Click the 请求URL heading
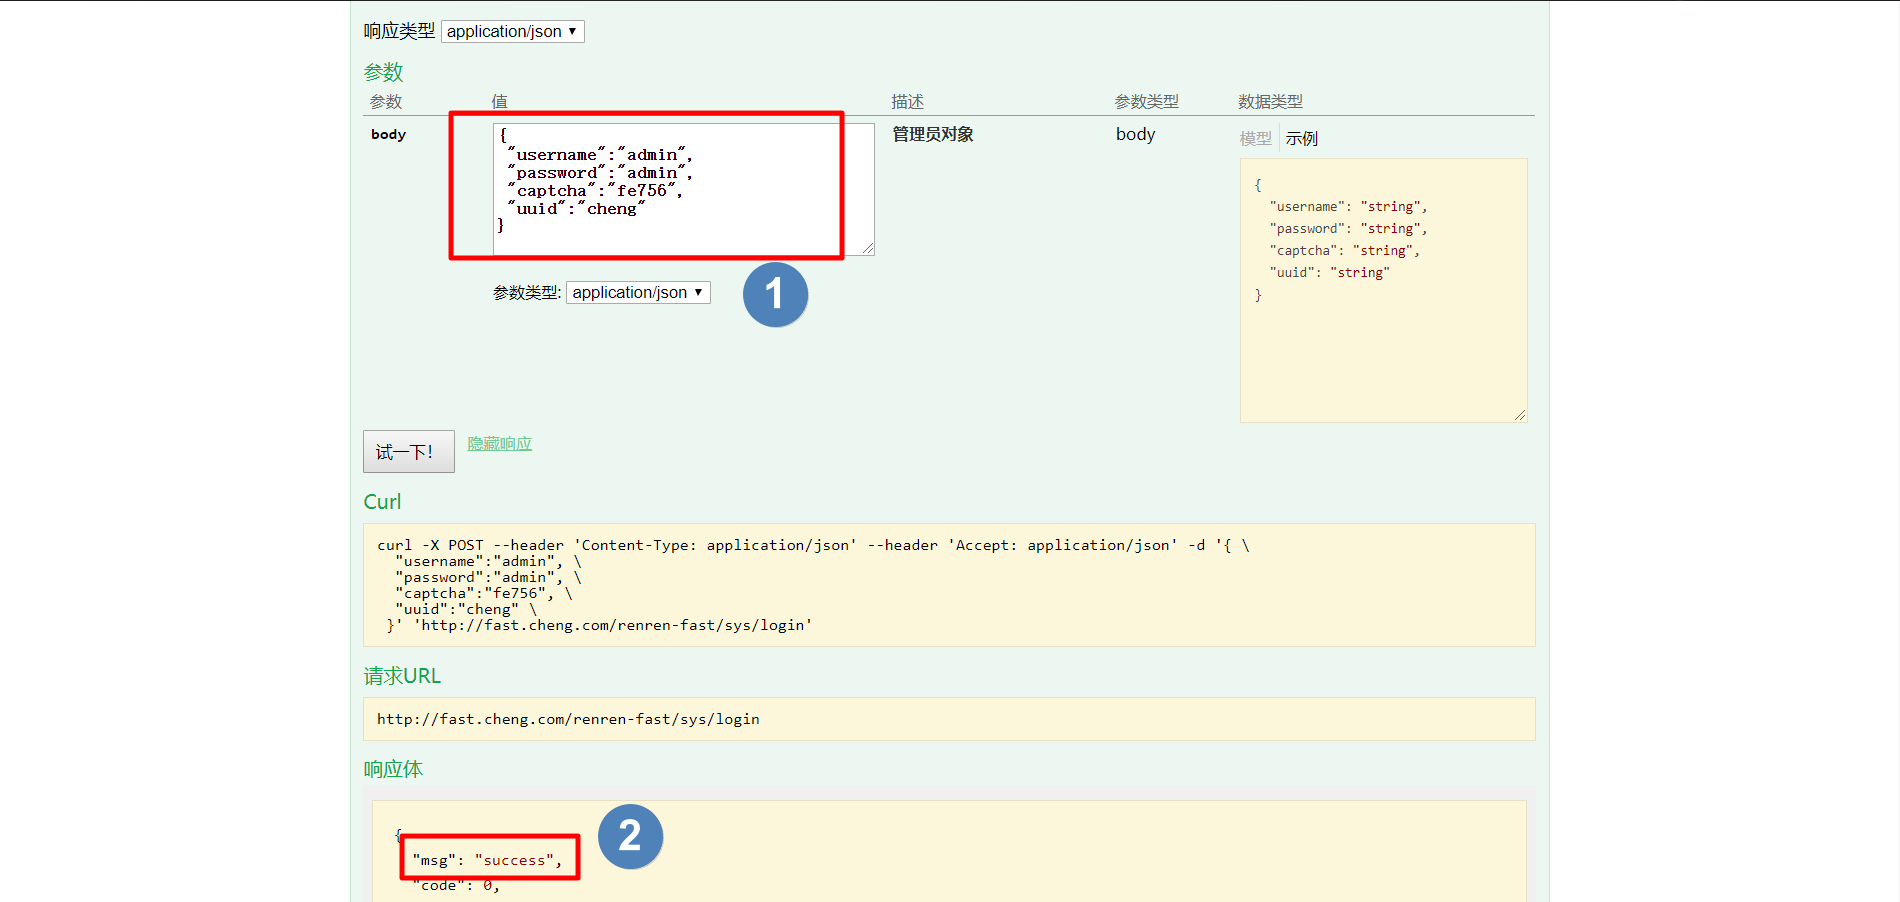 (x=402, y=676)
